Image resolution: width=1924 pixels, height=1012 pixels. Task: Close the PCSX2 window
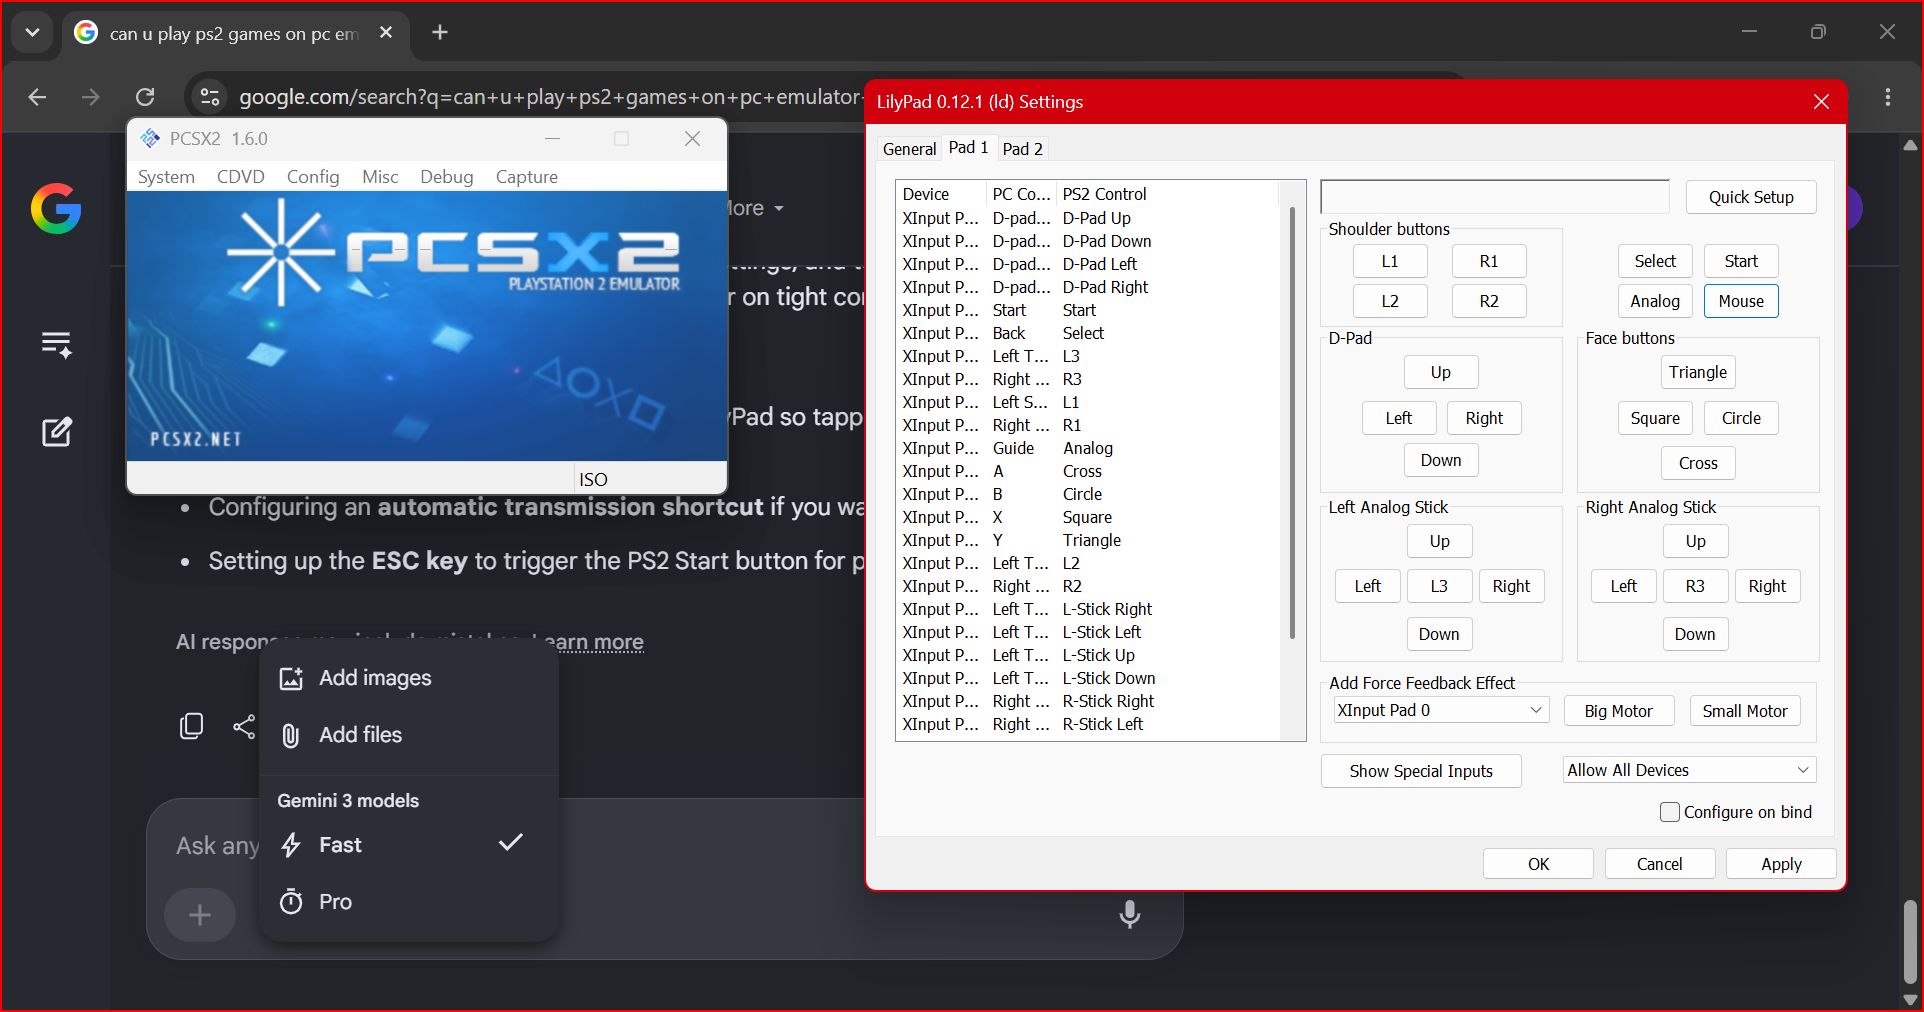[x=692, y=139]
